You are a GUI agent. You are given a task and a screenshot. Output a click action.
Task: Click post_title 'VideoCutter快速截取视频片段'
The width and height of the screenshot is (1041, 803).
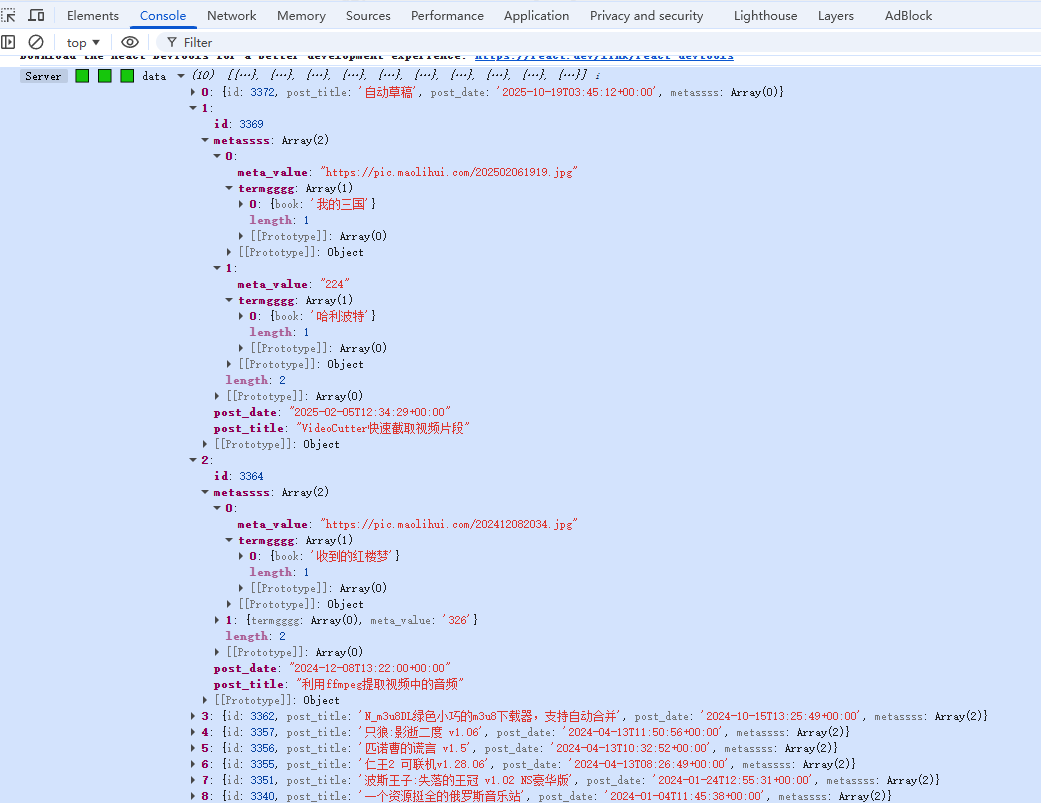point(382,428)
